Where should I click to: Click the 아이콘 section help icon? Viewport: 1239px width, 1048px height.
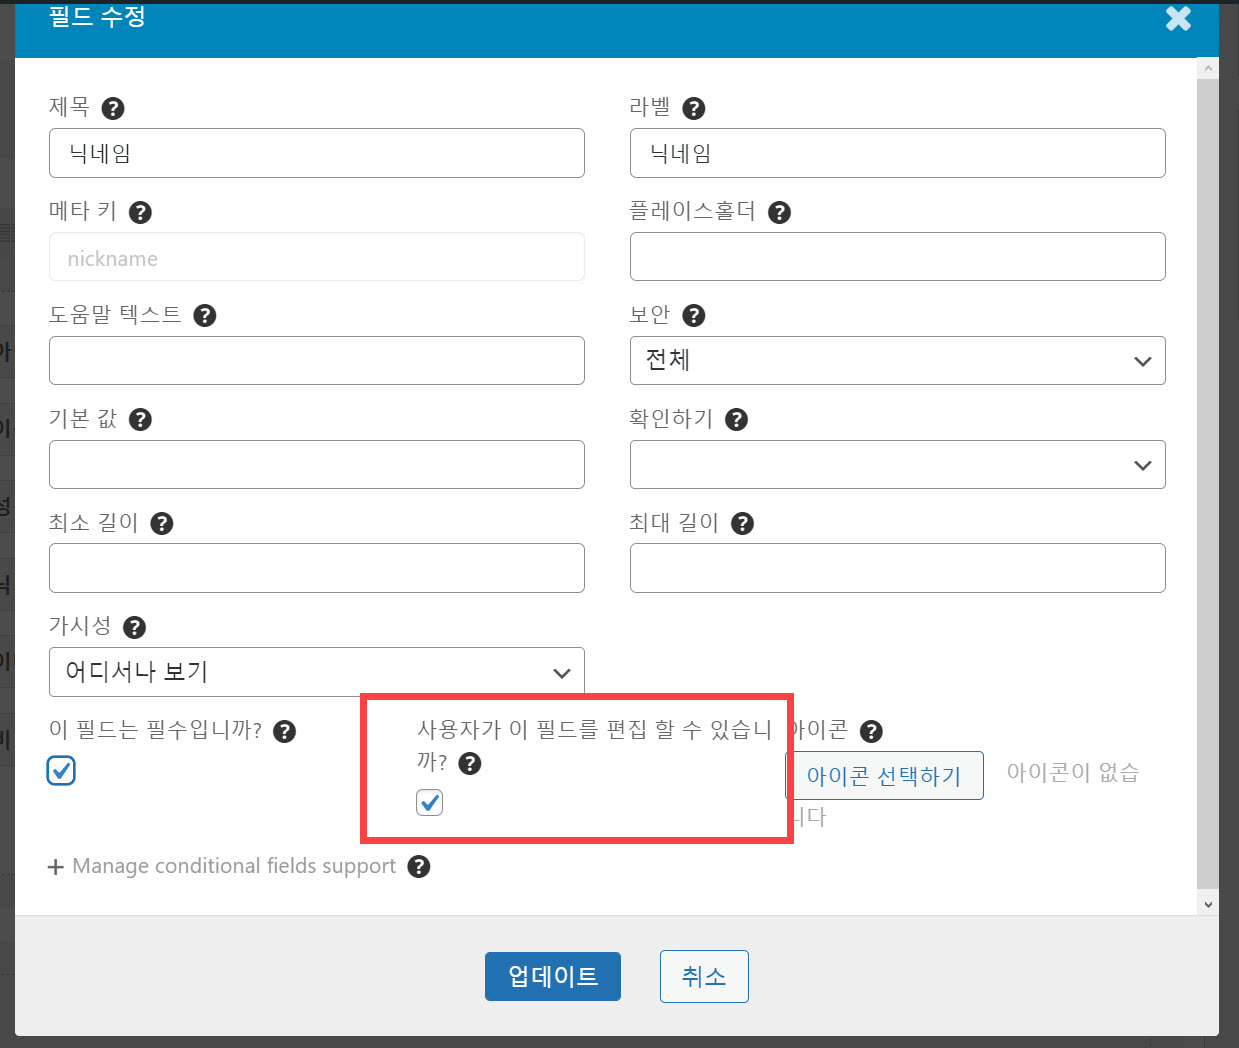(870, 731)
